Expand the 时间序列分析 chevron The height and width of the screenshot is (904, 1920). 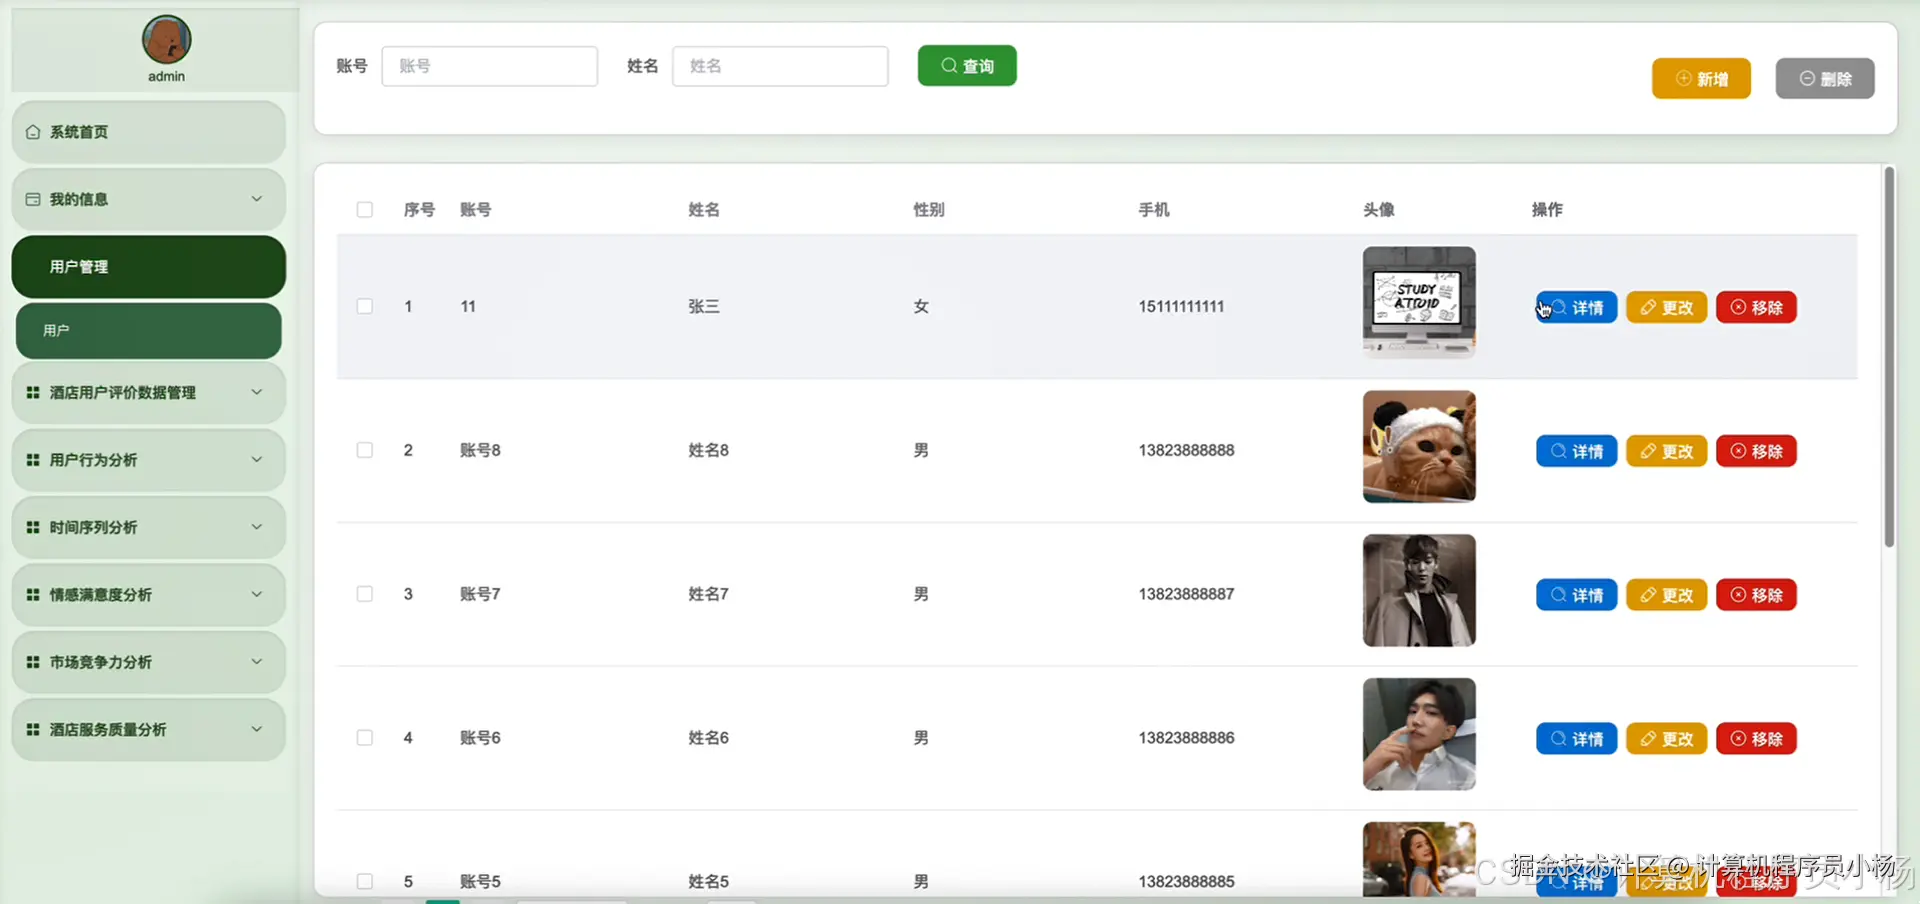[x=257, y=527]
